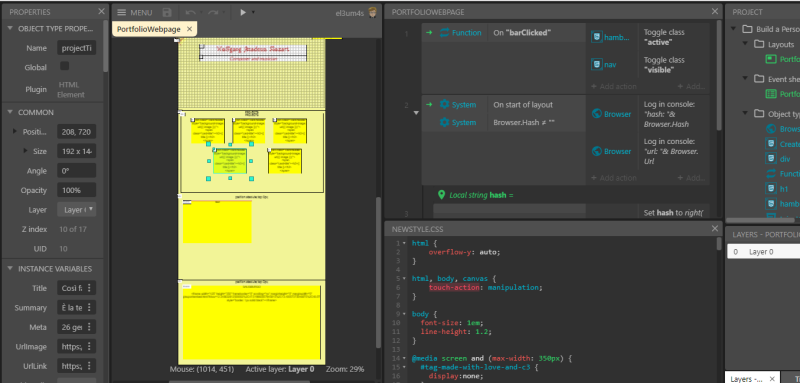Open the Layer dropdown in properties
800x383 pixels.
77,210
